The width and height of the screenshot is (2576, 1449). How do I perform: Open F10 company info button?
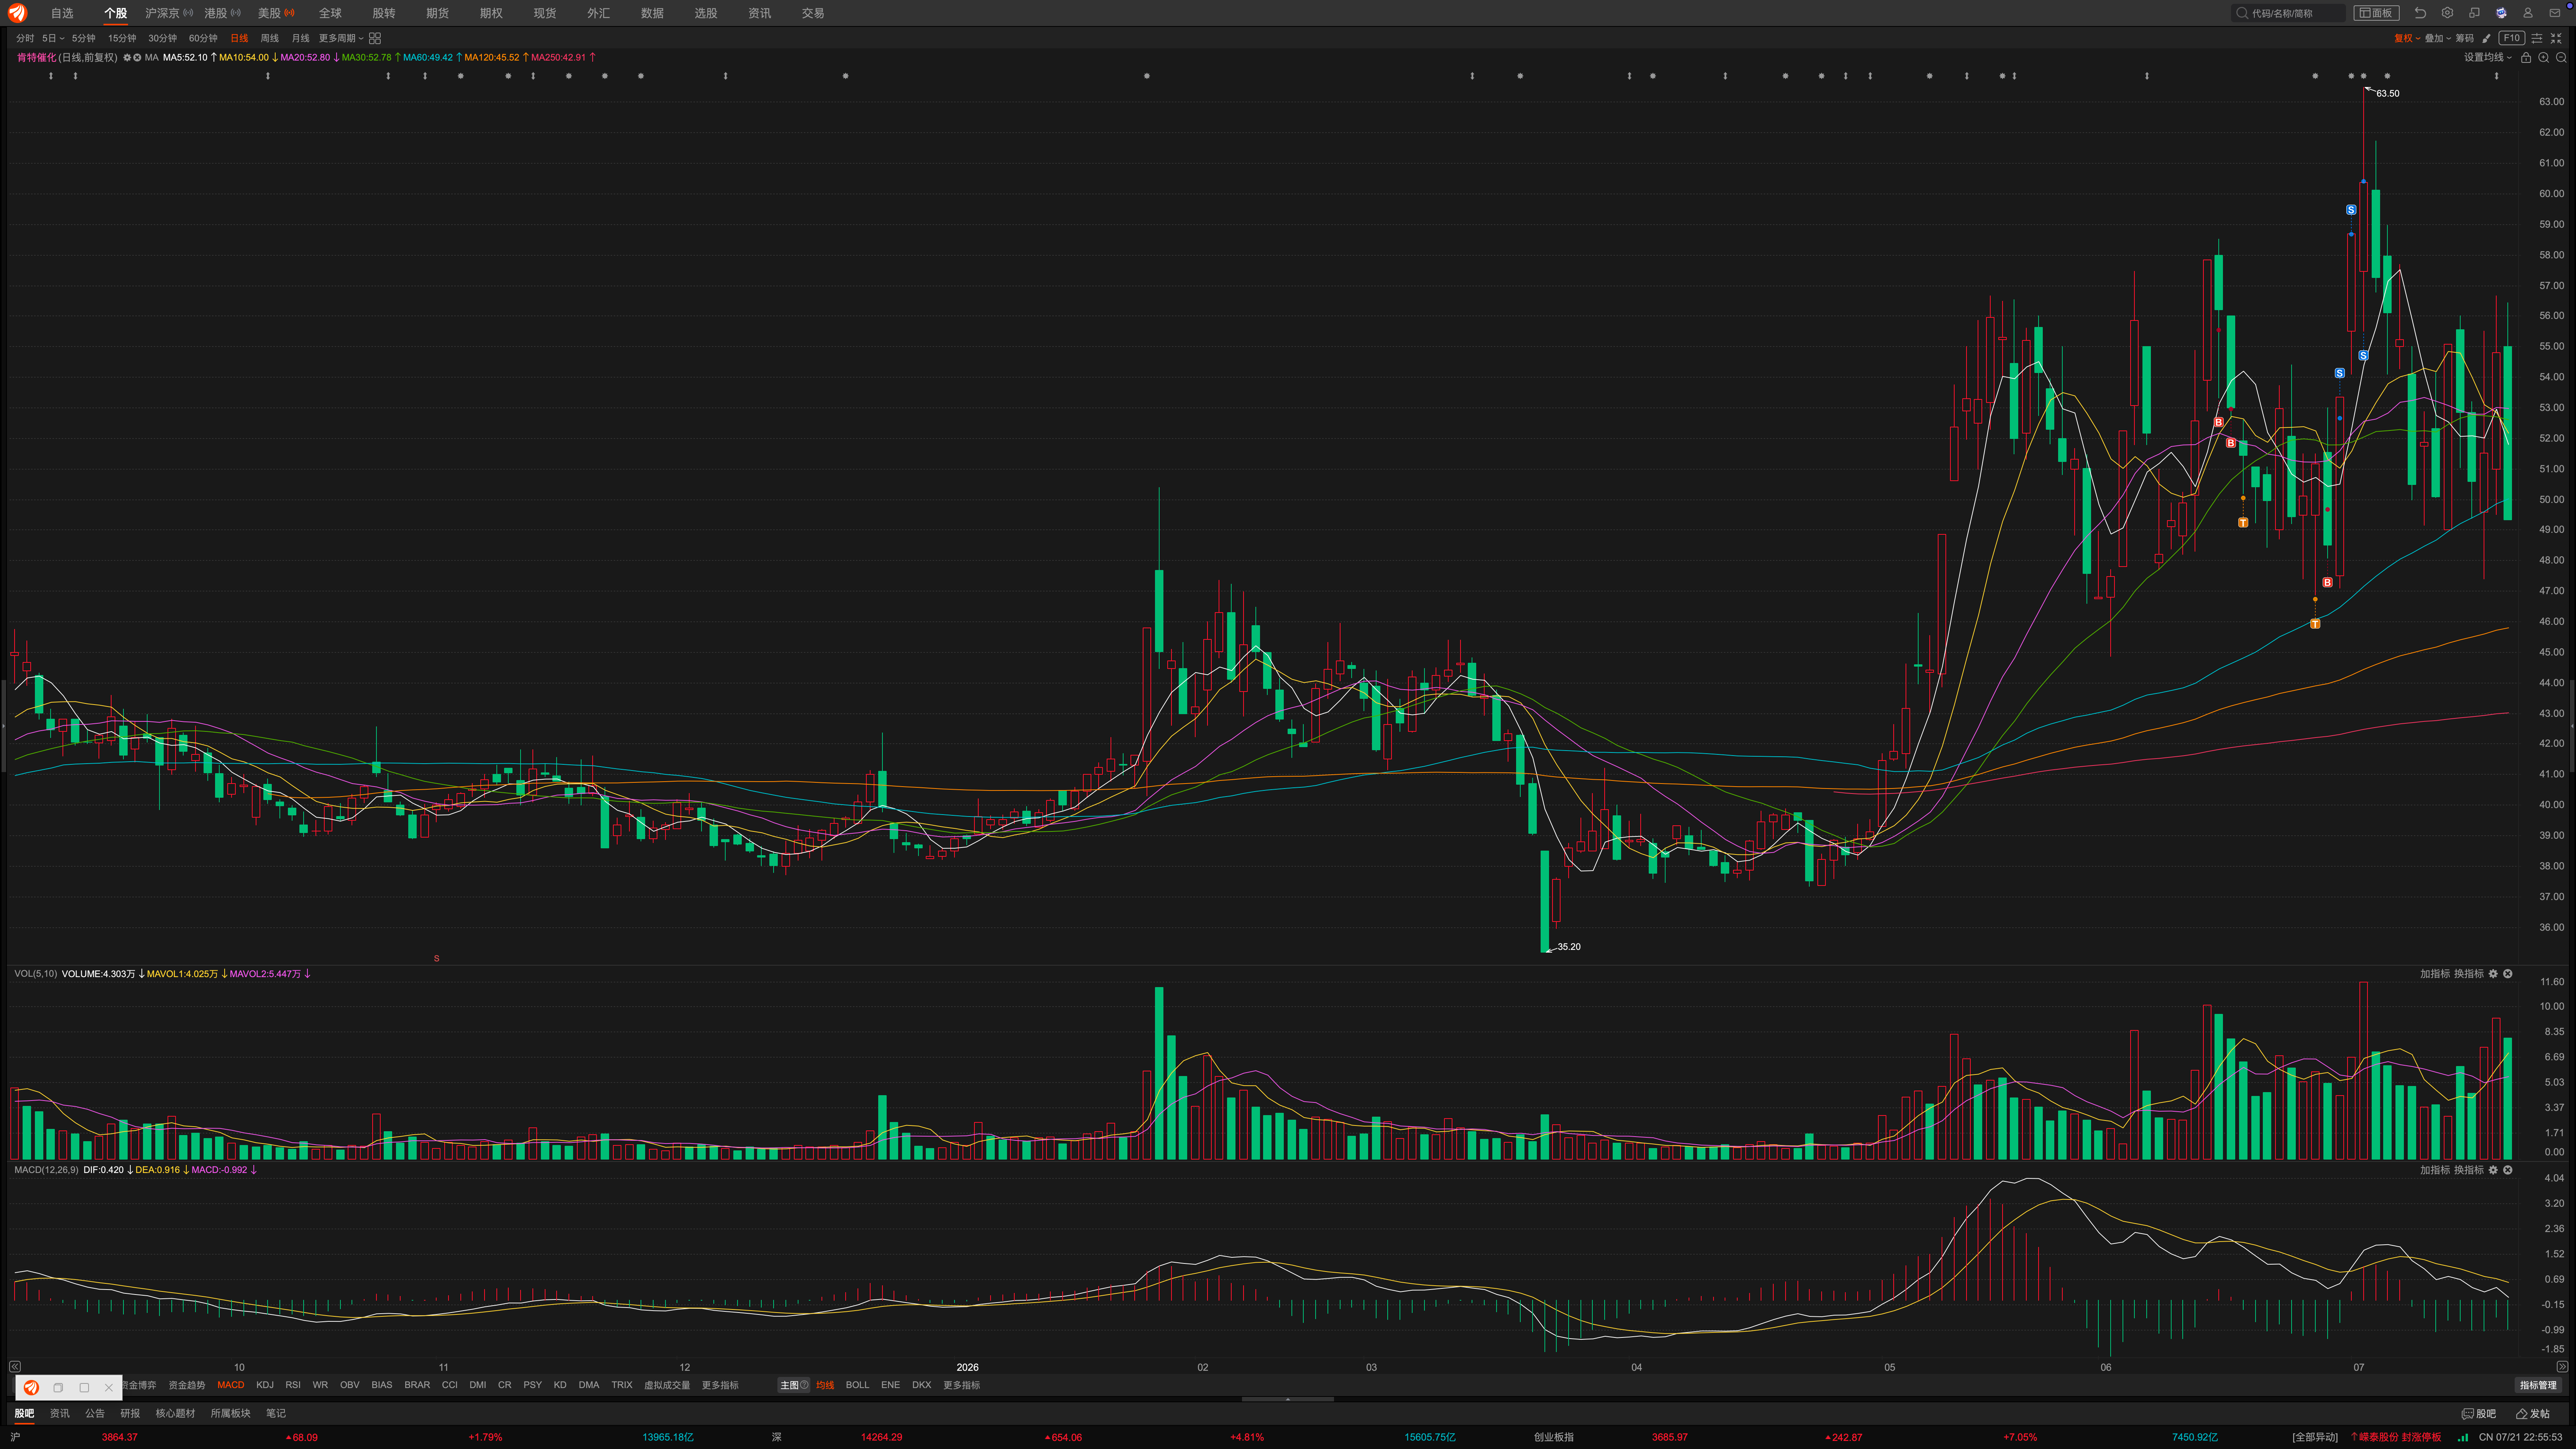tap(2512, 38)
